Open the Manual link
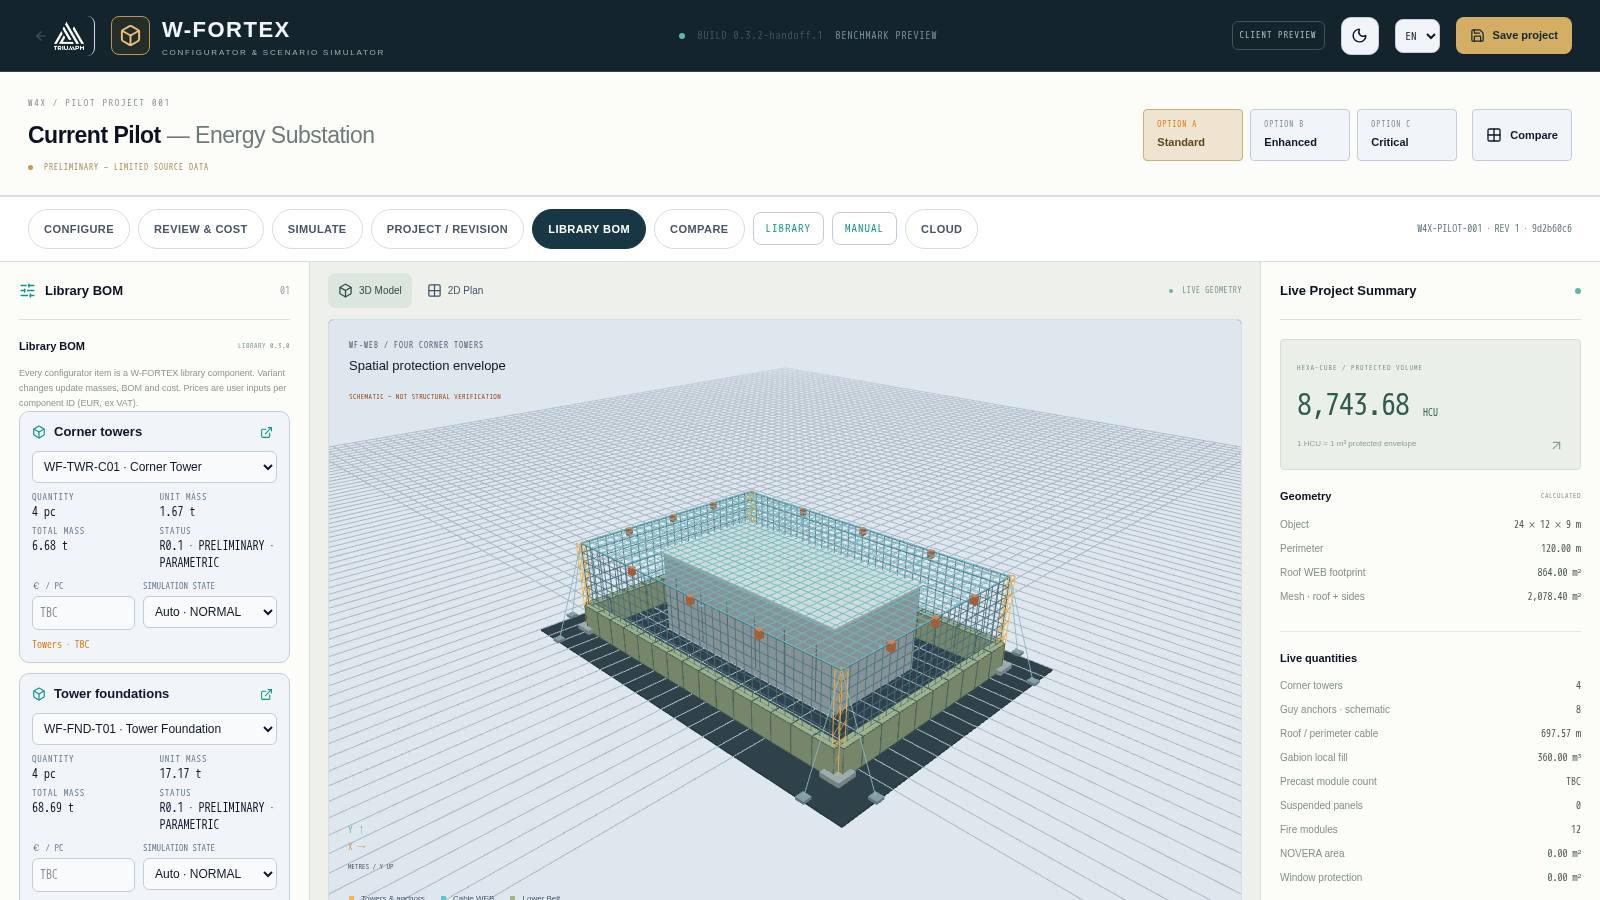This screenshot has height=900, width=1600. click(x=864, y=228)
